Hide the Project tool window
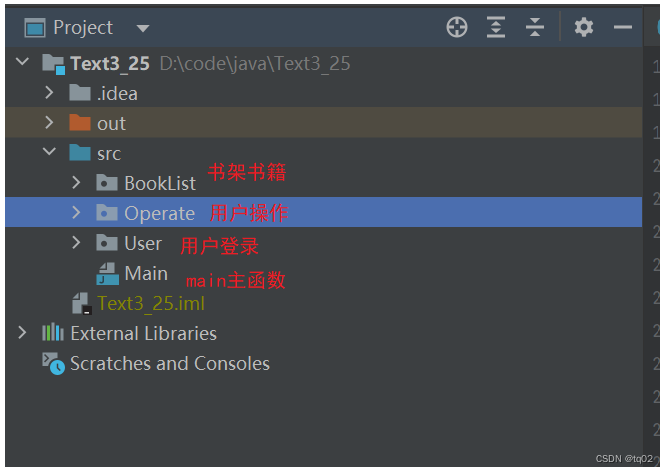Viewport: 669px width, 474px height. (623, 27)
